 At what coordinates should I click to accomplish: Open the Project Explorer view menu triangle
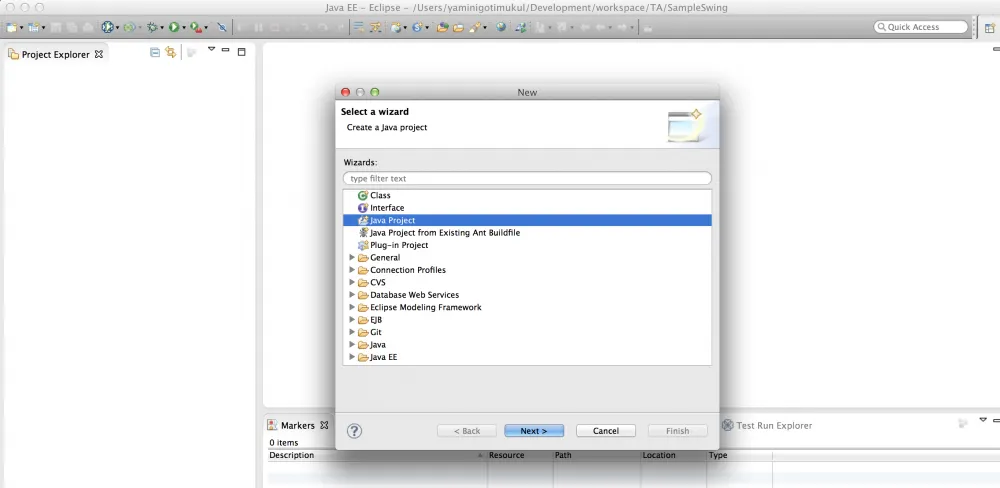click(211, 50)
